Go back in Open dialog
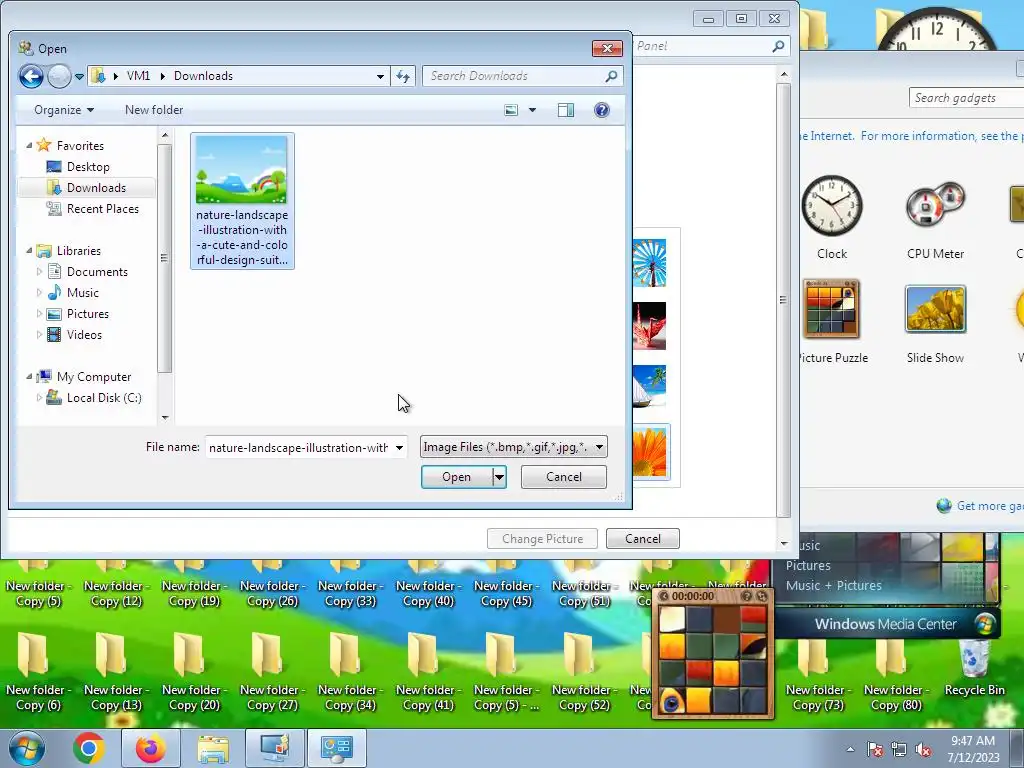This screenshot has height=768, width=1024. [31, 76]
